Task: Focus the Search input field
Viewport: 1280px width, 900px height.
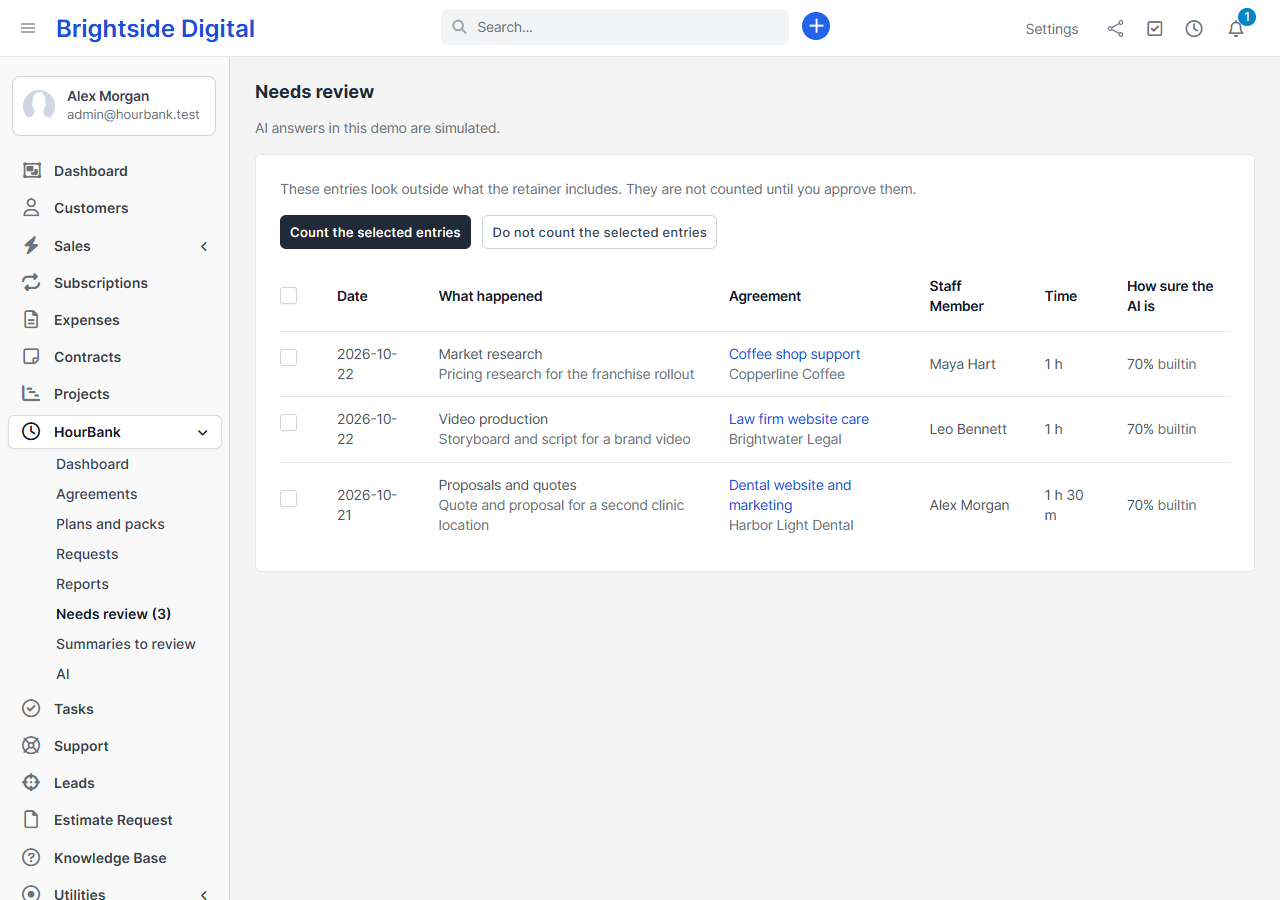Action: 615,27
